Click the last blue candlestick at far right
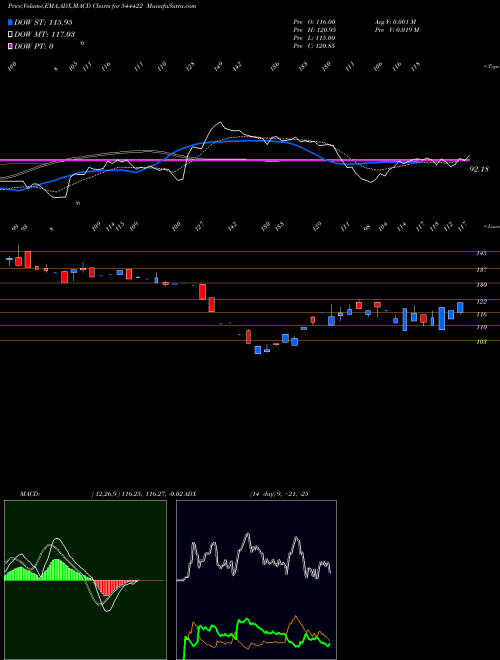Viewport: 500px width, 660px height. click(460, 308)
